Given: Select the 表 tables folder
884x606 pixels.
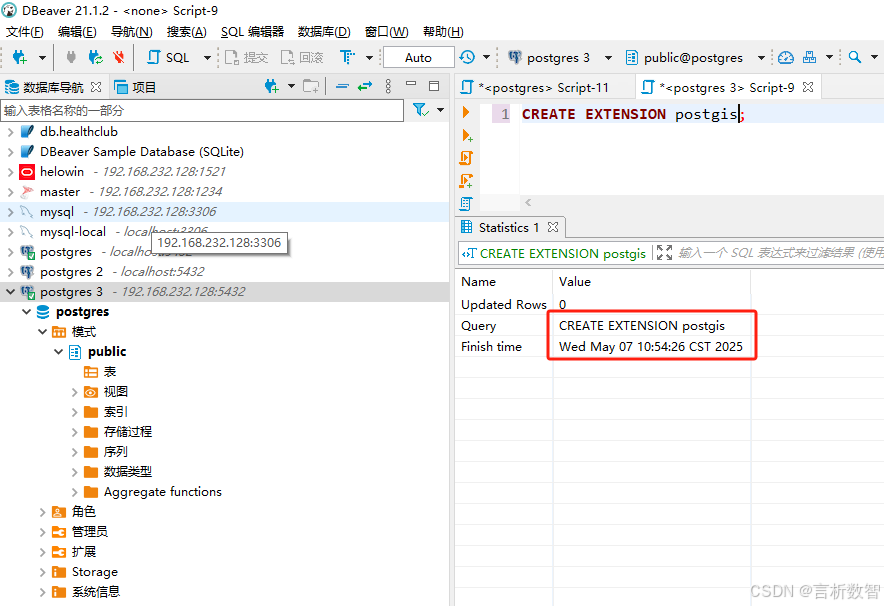Looking at the screenshot, I should 100,371.
